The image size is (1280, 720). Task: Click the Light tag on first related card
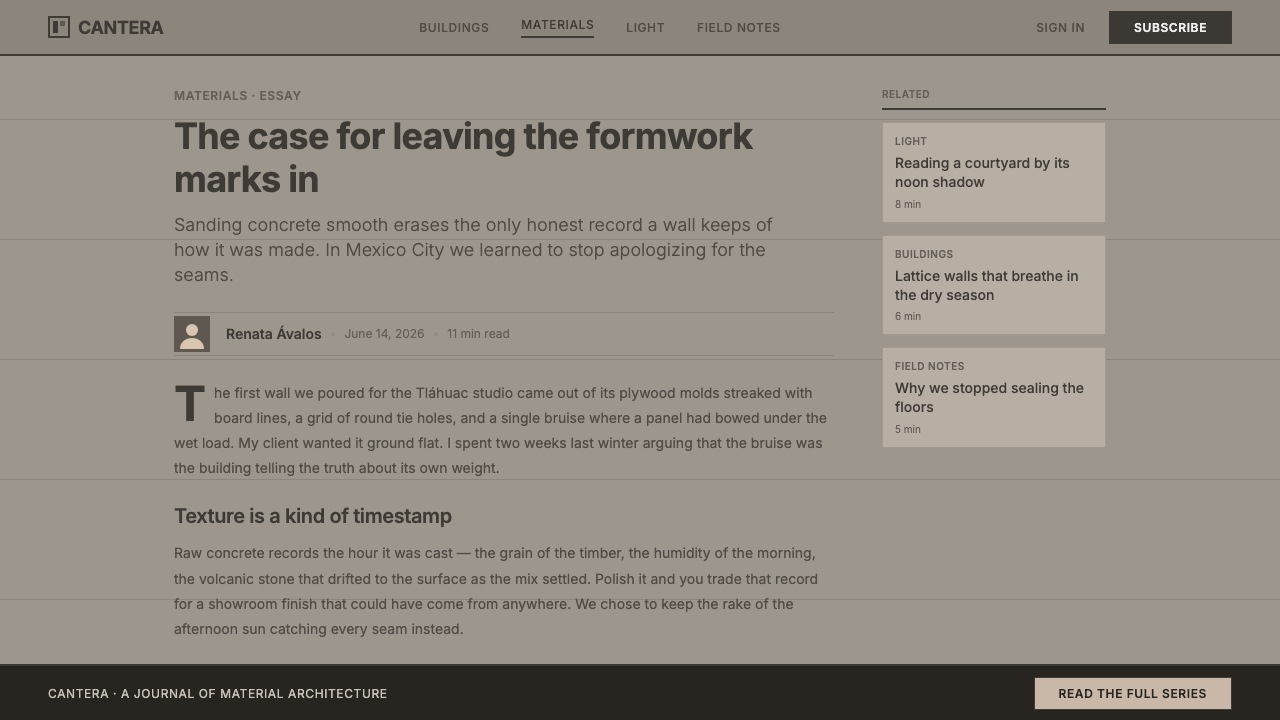(x=911, y=141)
